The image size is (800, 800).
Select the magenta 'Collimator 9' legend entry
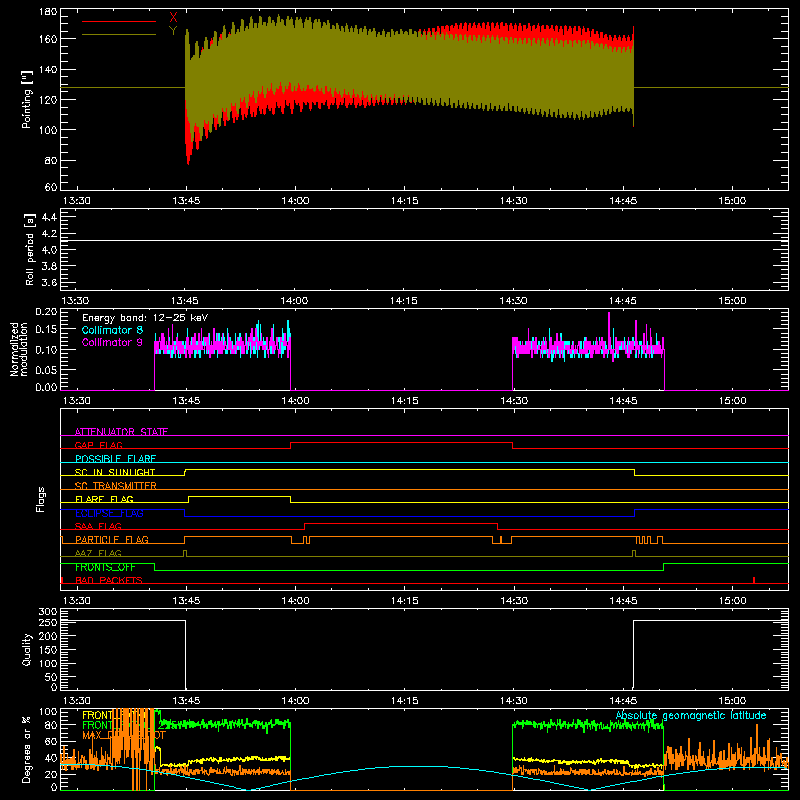point(112,342)
